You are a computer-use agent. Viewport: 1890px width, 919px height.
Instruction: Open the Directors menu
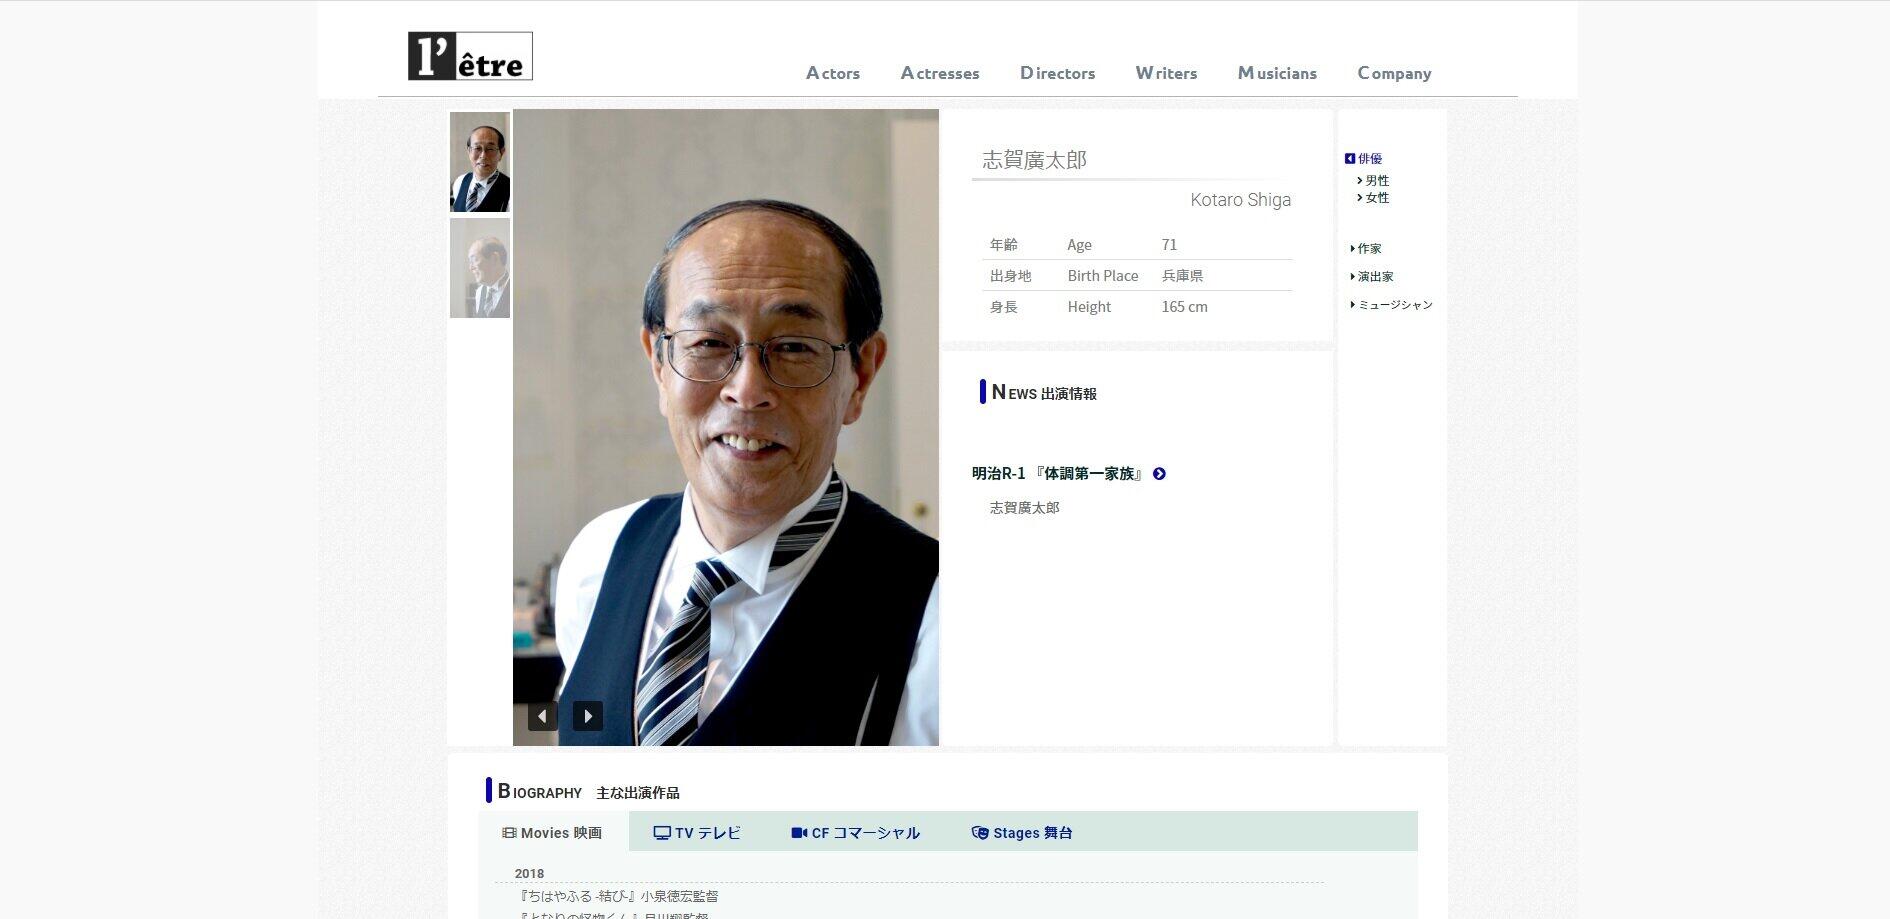tap(1057, 73)
